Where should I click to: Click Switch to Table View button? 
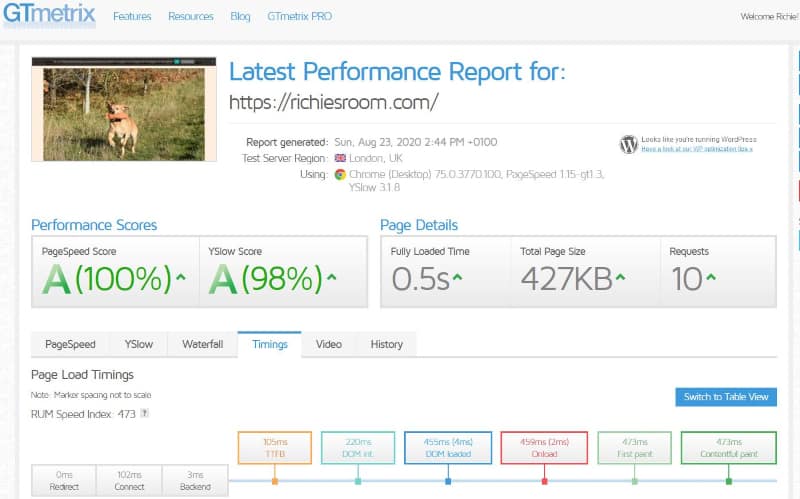726,397
